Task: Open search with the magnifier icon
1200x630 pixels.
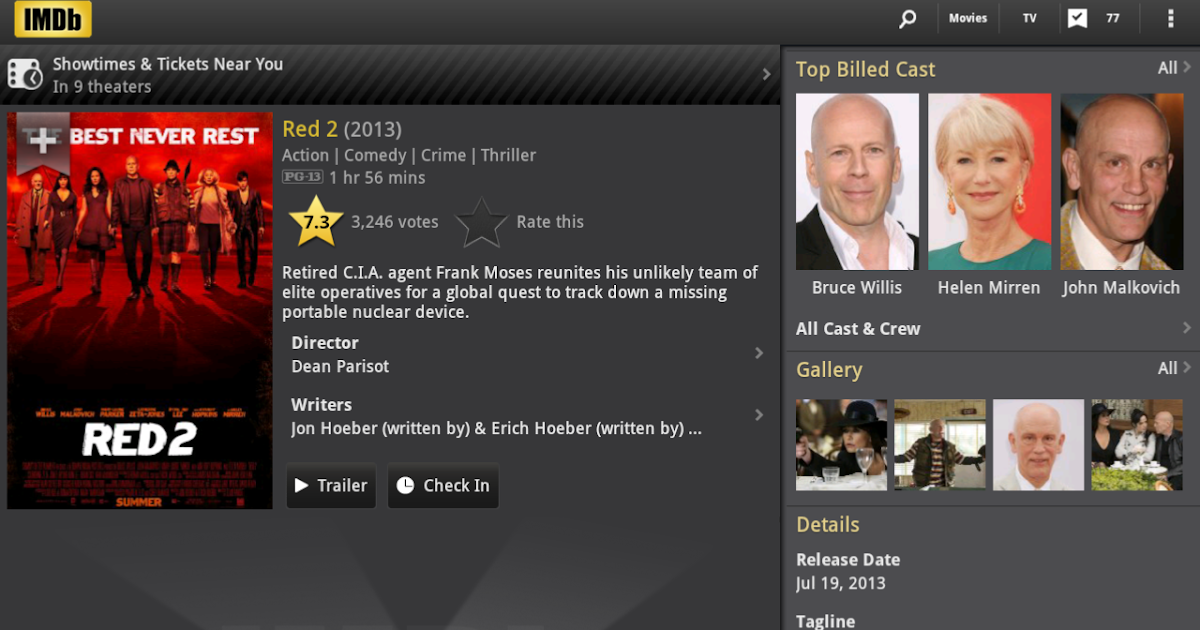Action: pyautogui.click(x=907, y=18)
